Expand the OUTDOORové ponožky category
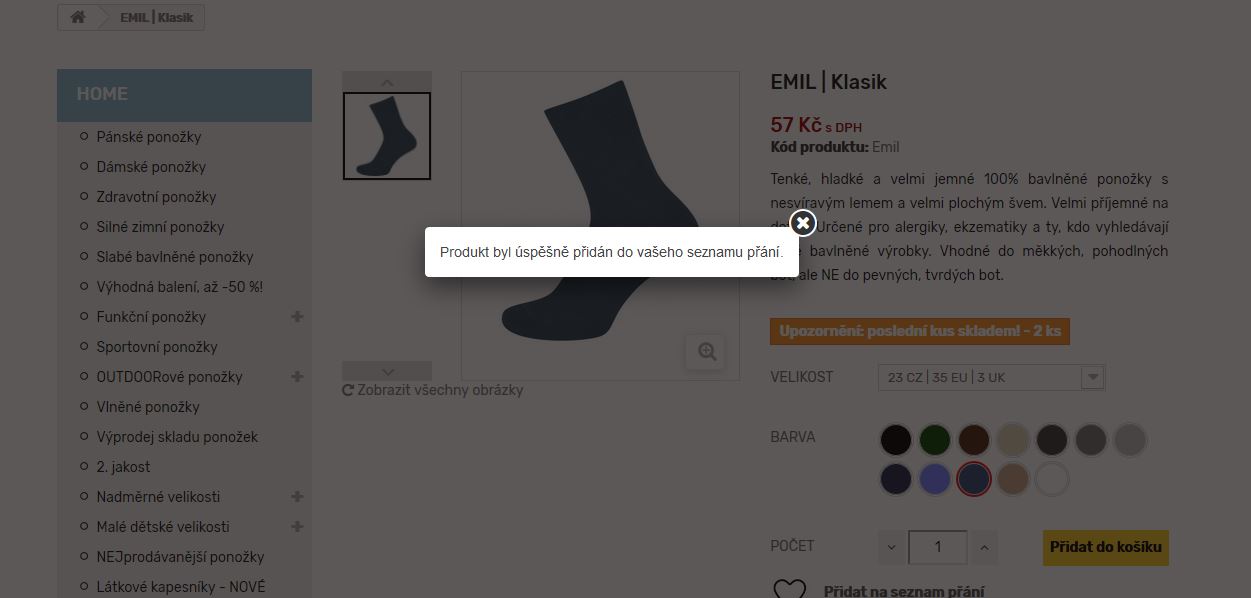 coord(297,377)
